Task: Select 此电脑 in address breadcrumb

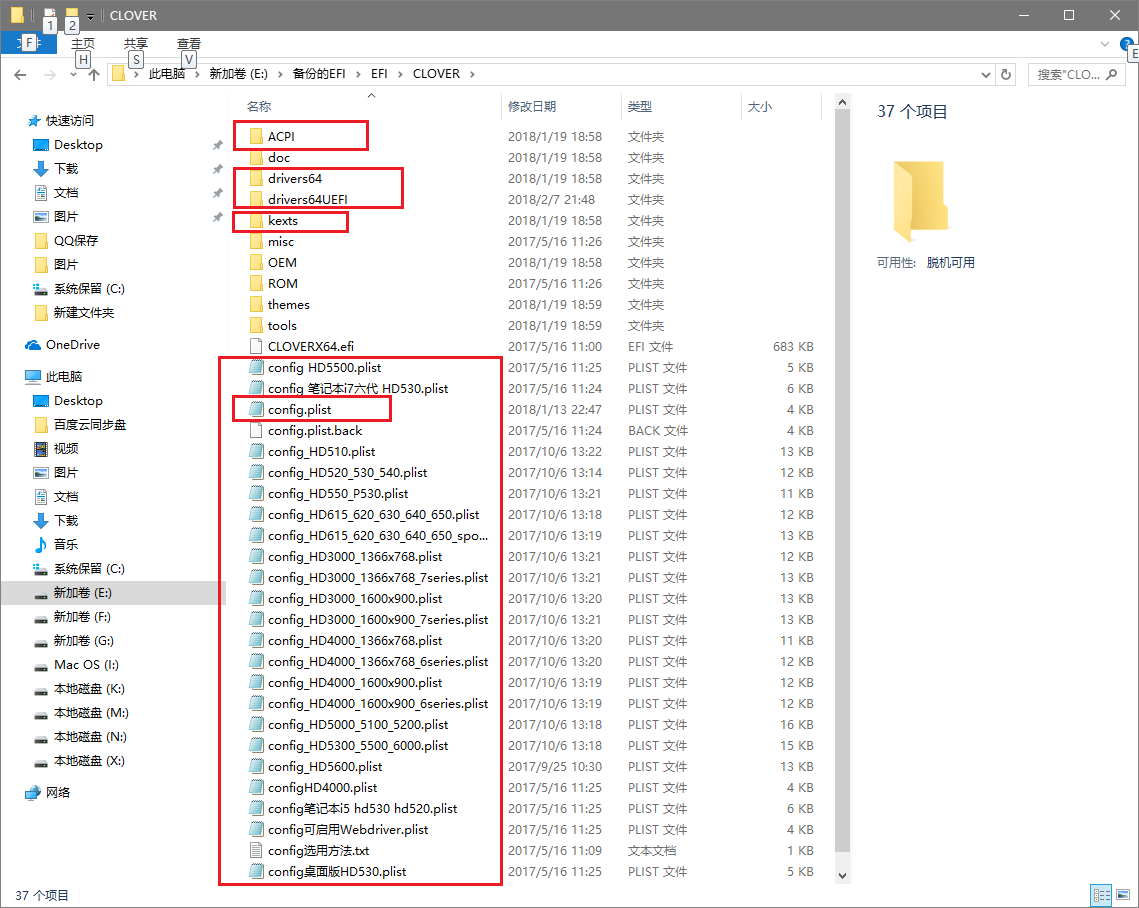Action: [166, 74]
